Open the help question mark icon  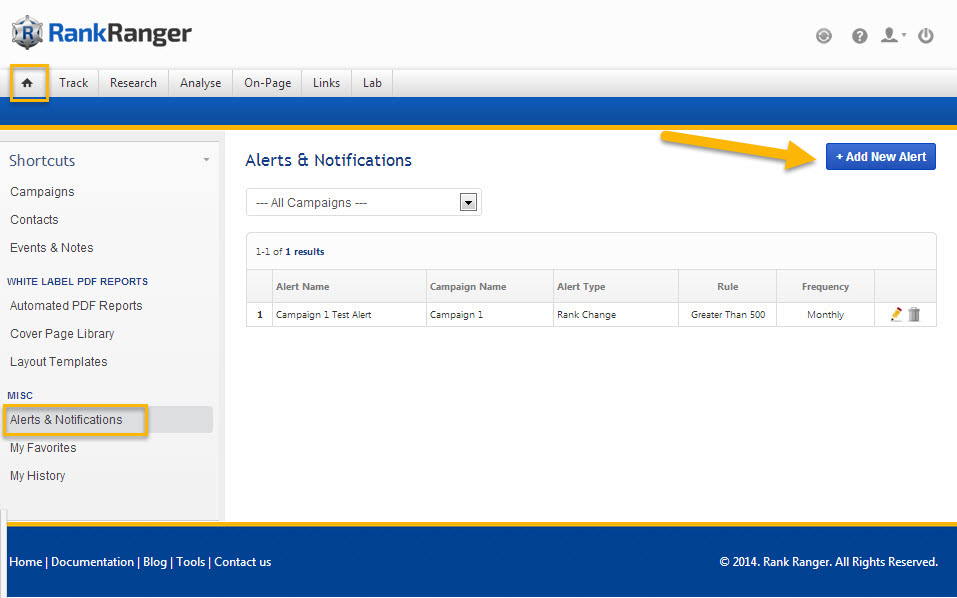tap(859, 36)
